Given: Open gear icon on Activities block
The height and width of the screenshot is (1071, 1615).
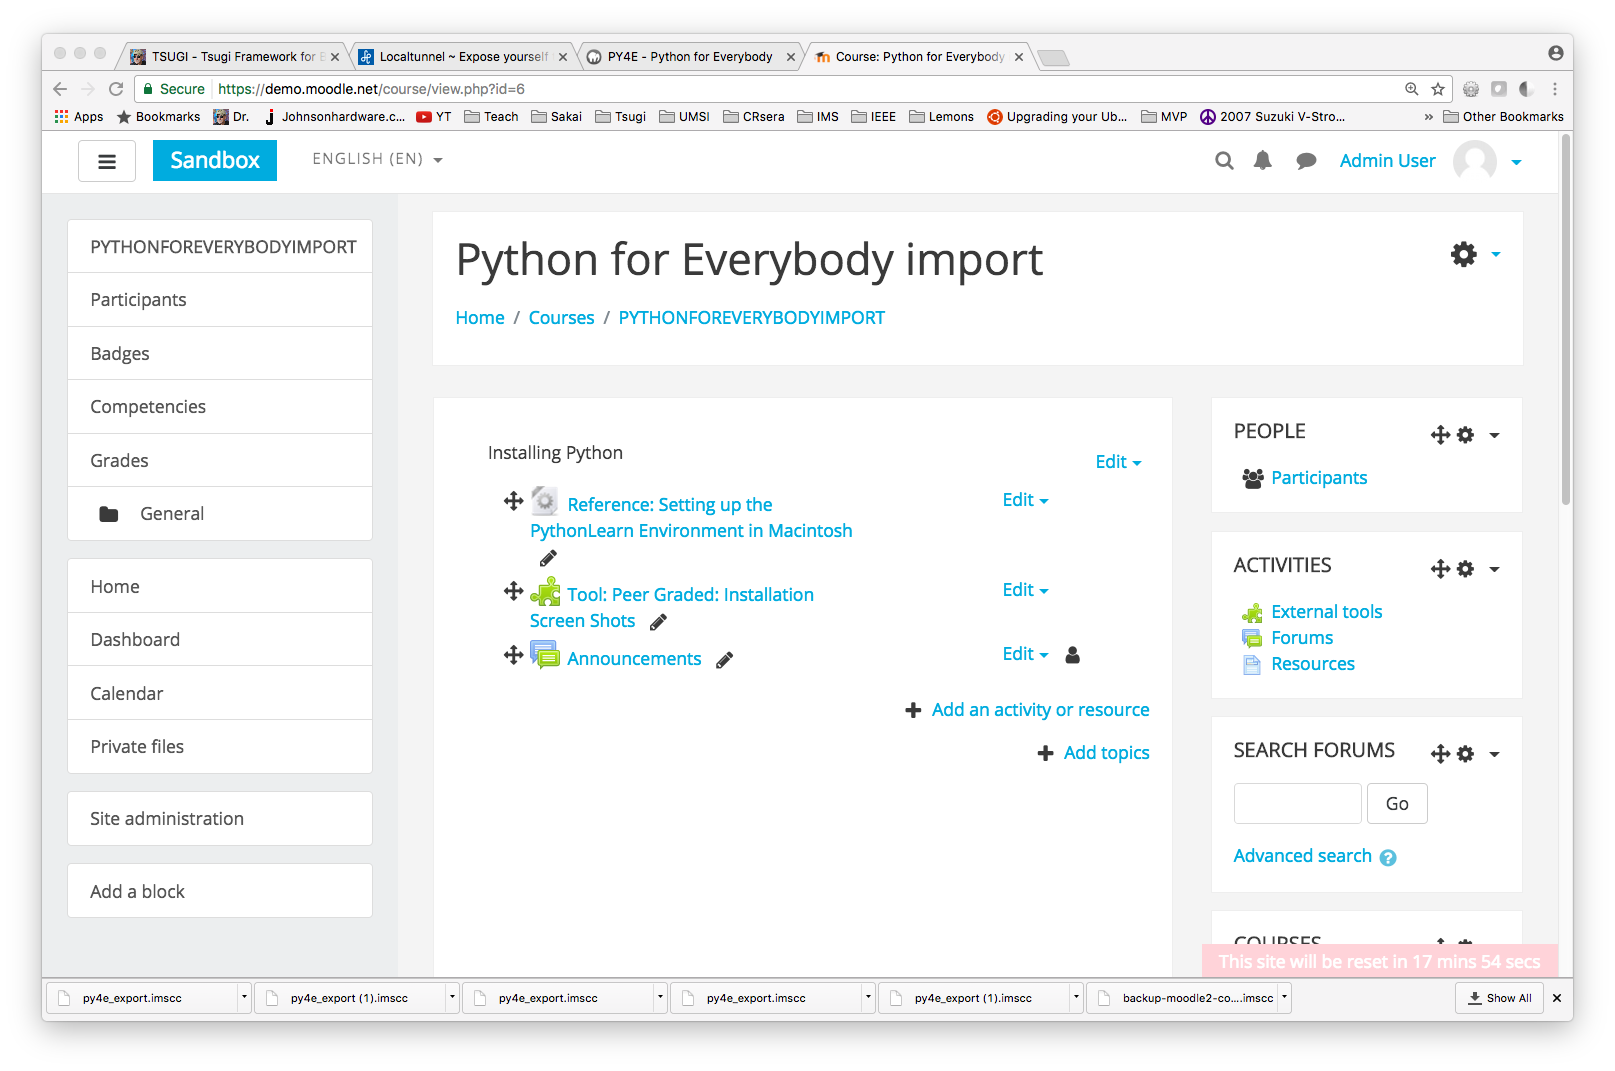Looking at the screenshot, I should click(x=1466, y=569).
